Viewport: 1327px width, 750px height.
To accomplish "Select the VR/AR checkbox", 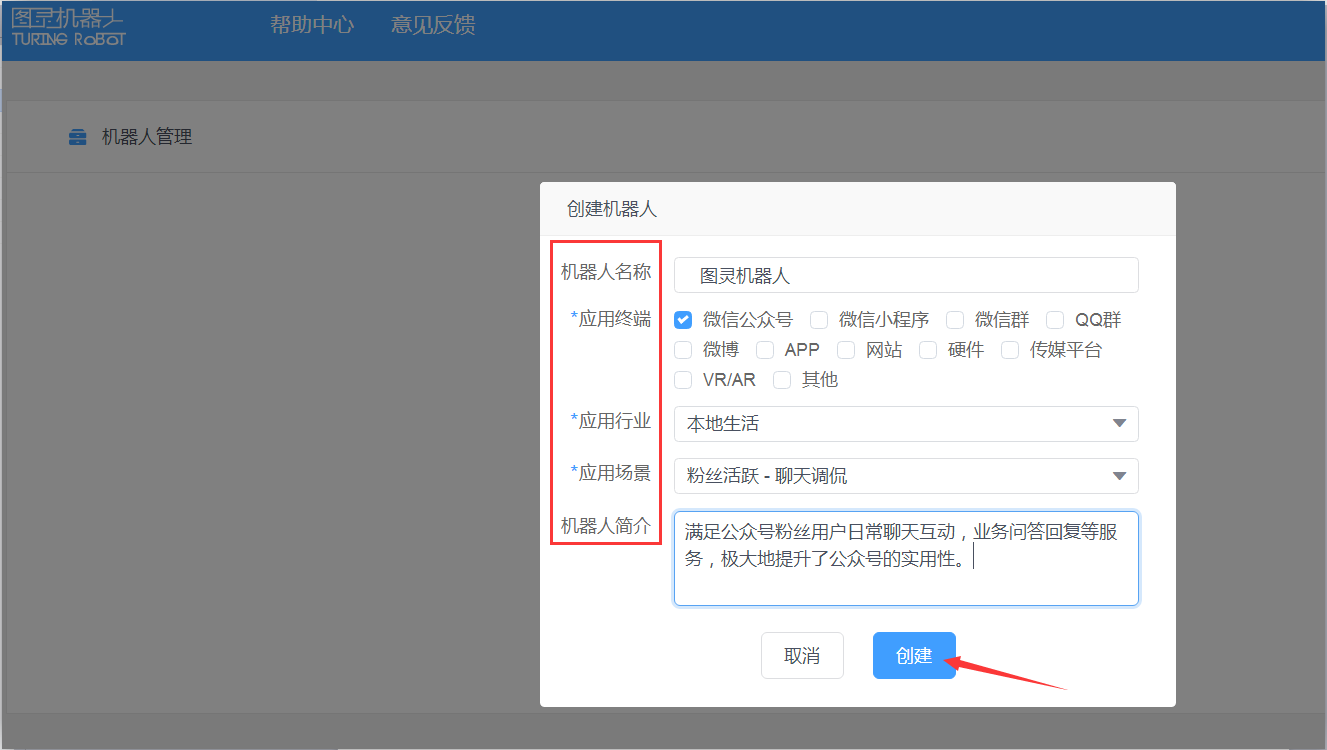I will tap(684, 380).
